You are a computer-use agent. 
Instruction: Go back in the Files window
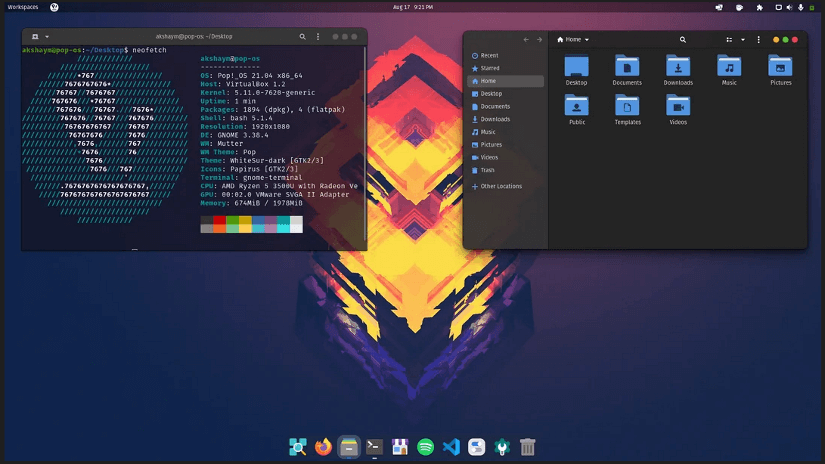[x=526, y=39]
